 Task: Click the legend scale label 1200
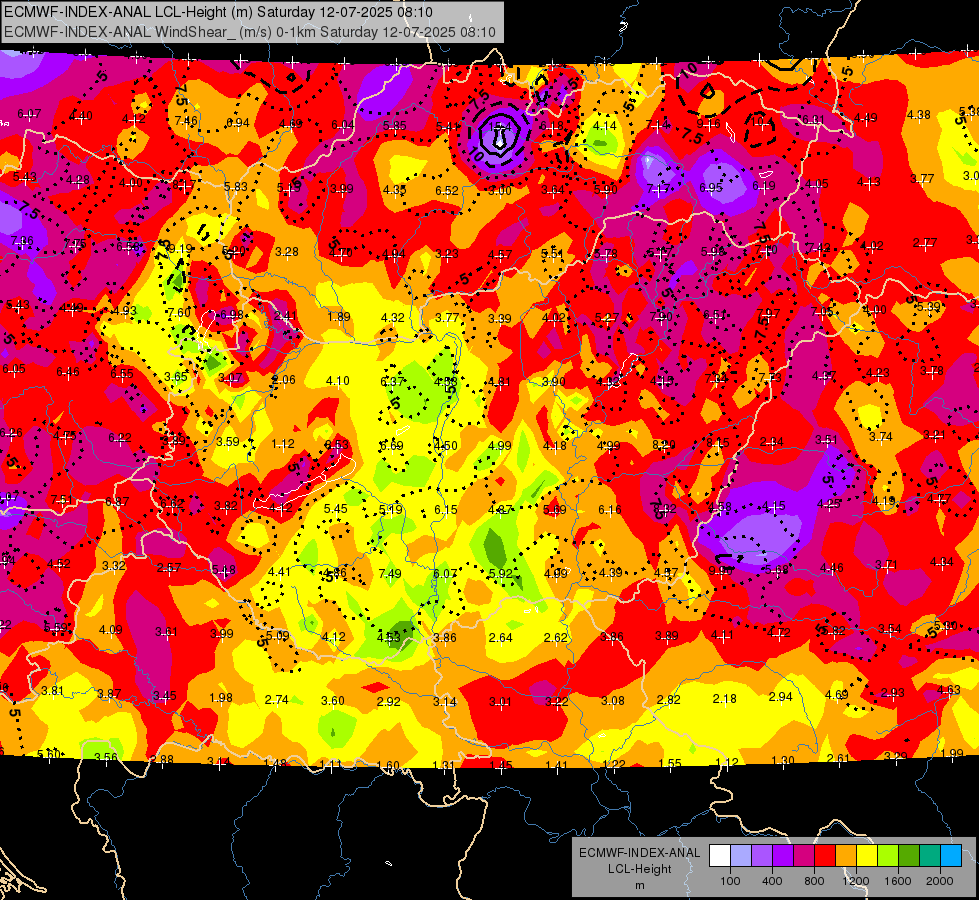(x=855, y=881)
